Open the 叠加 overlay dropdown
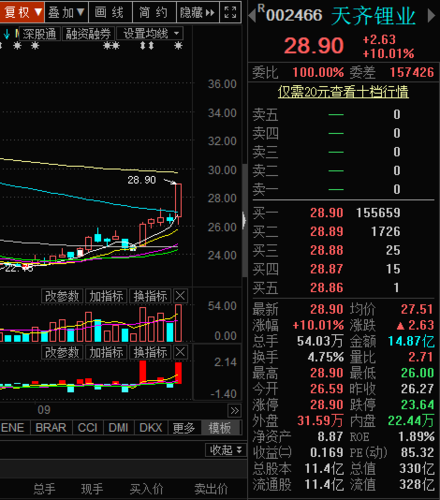This screenshot has width=440, height=500. pyautogui.click(x=66, y=13)
